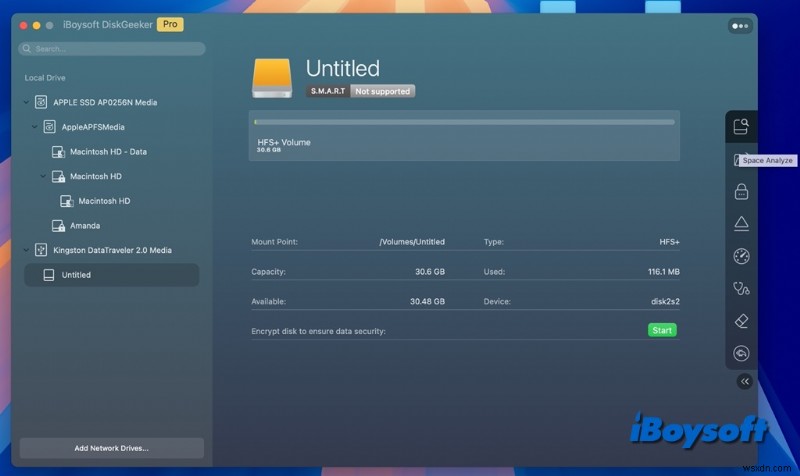This screenshot has width=800, height=476.
Task: Select AppleAPFSMedia in sidebar
Action: click(x=93, y=127)
